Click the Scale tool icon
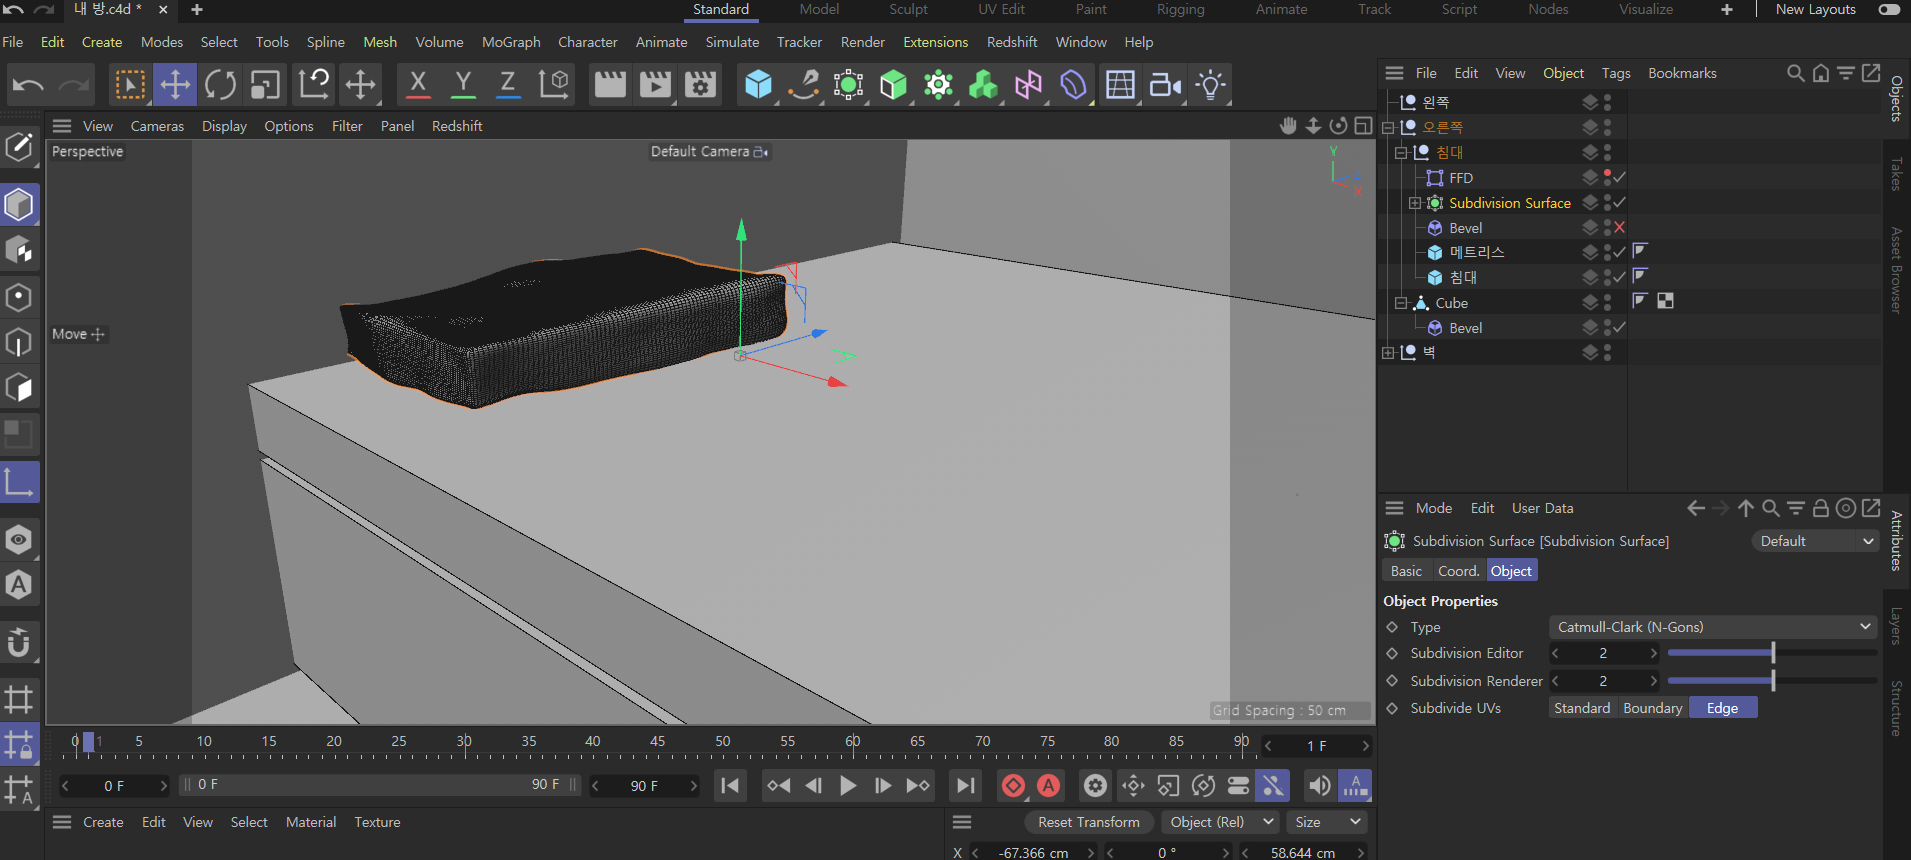 (x=265, y=85)
